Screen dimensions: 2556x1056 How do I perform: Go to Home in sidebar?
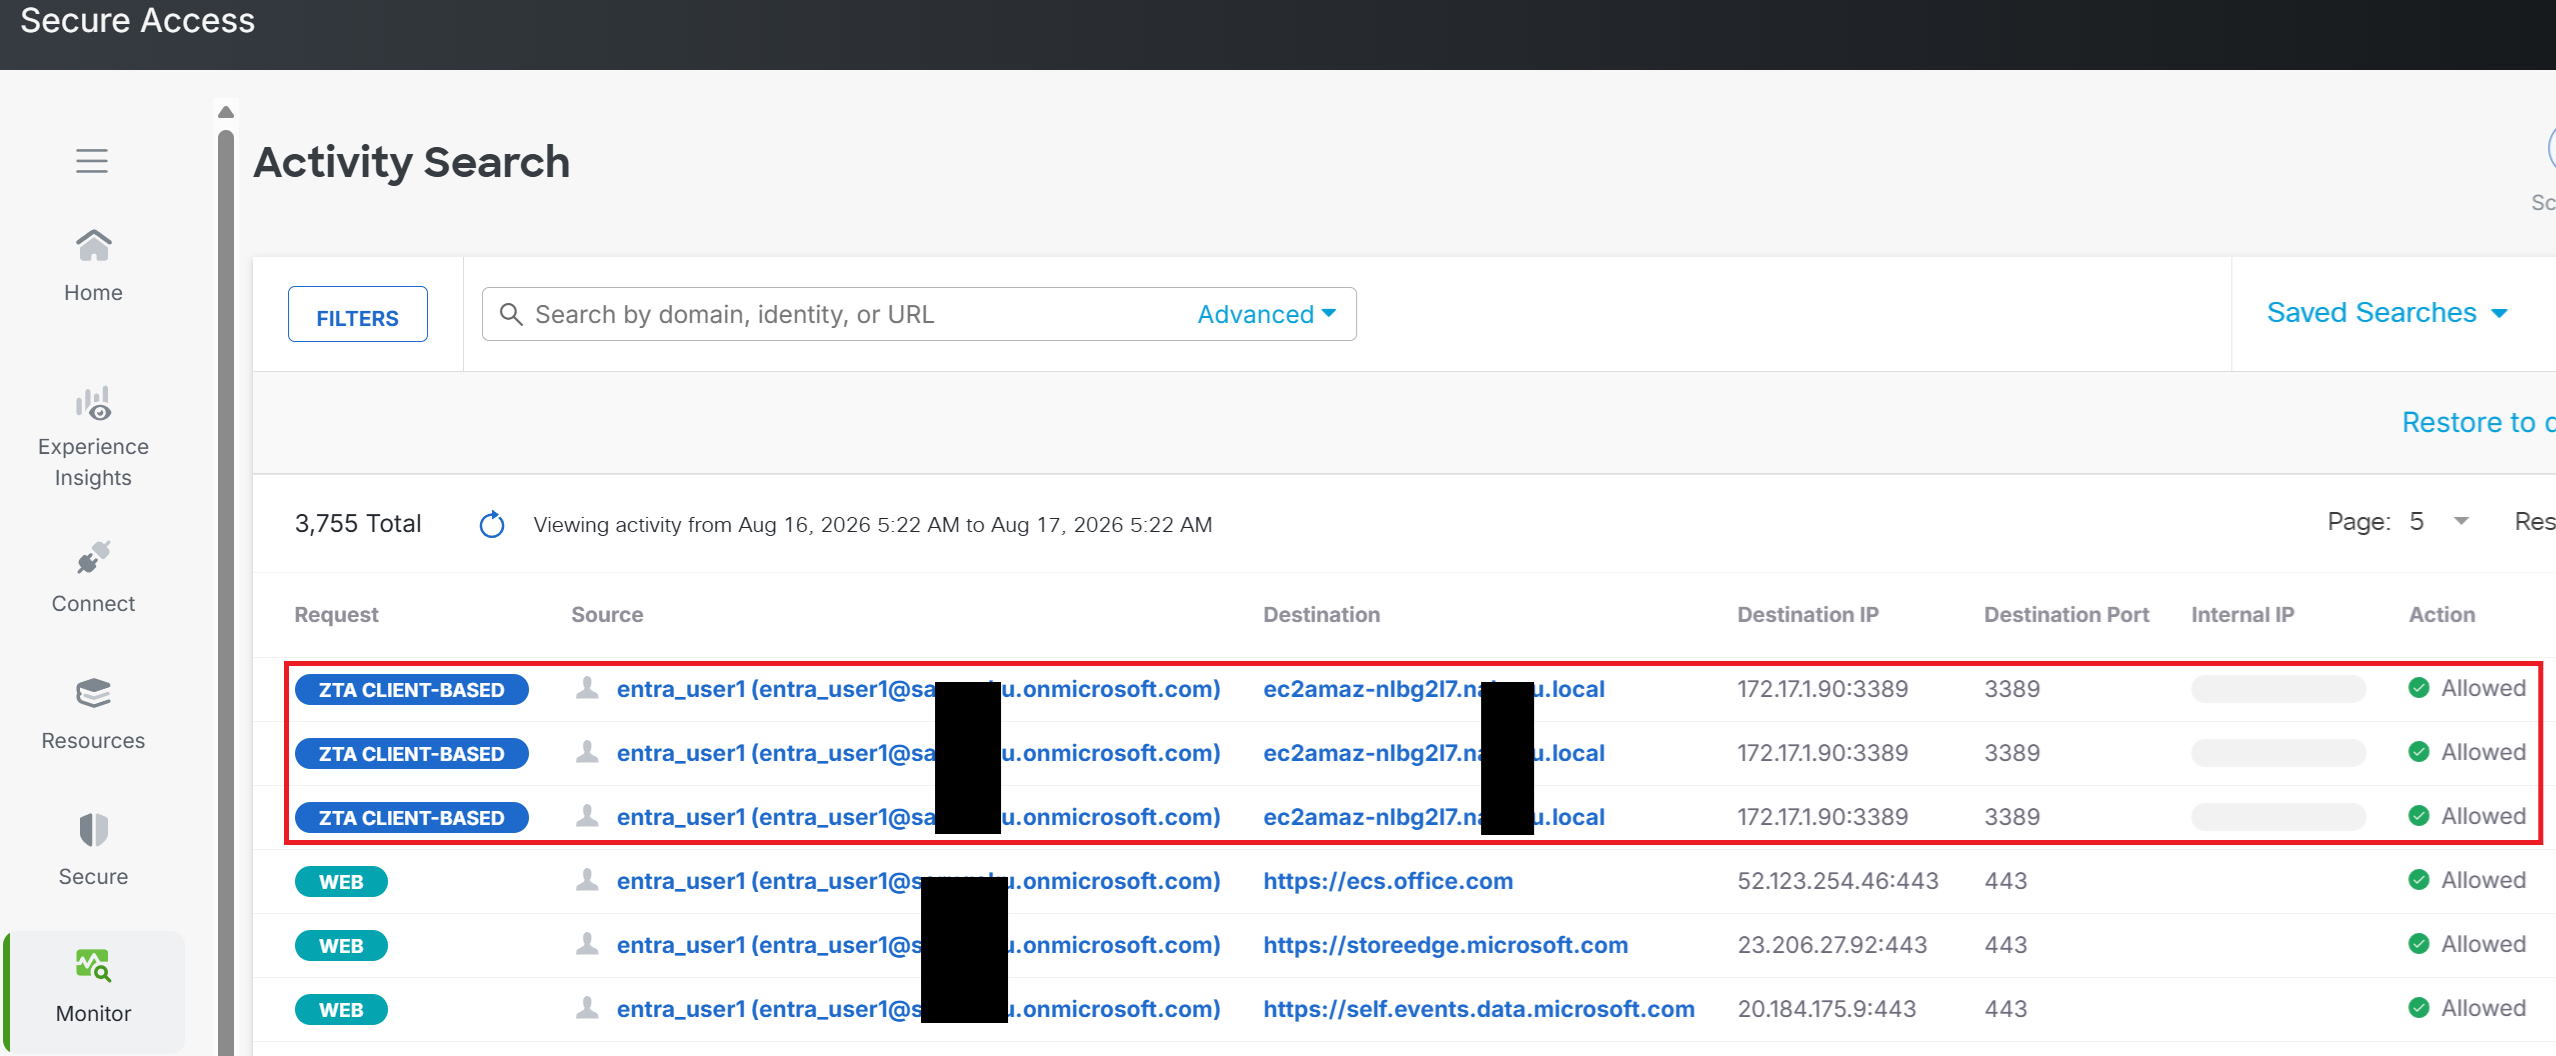[x=93, y=266]
